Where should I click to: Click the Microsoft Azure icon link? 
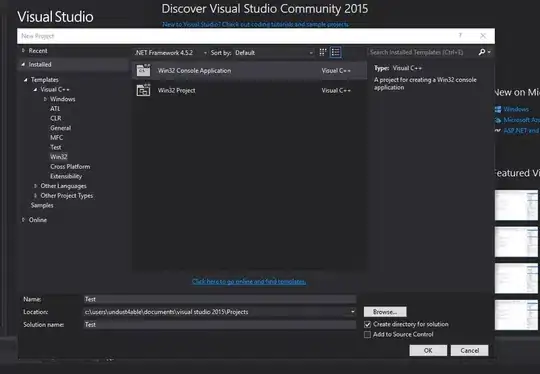click(x=498, y=120)
